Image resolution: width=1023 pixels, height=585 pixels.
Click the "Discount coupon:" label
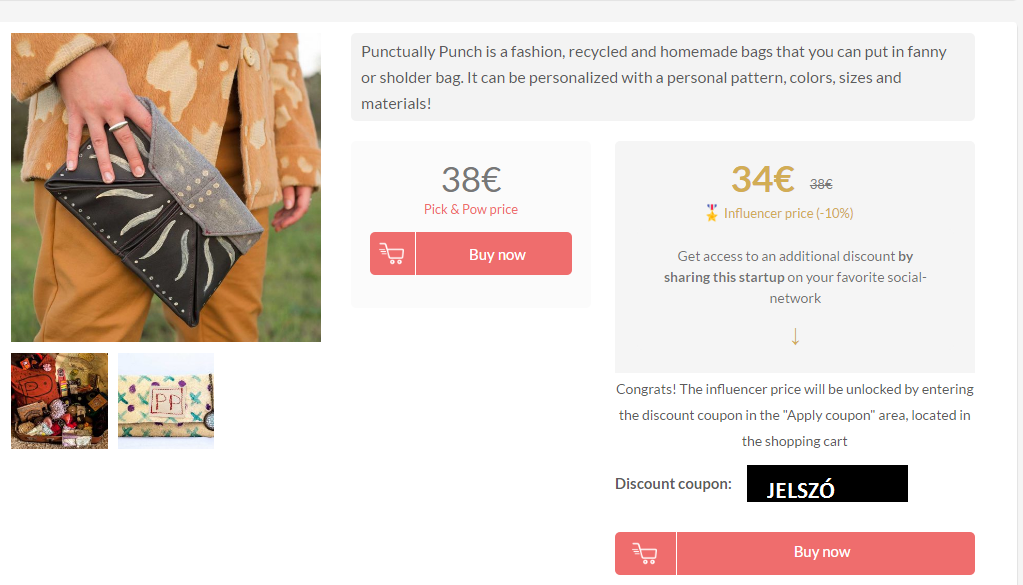(673, 484)
